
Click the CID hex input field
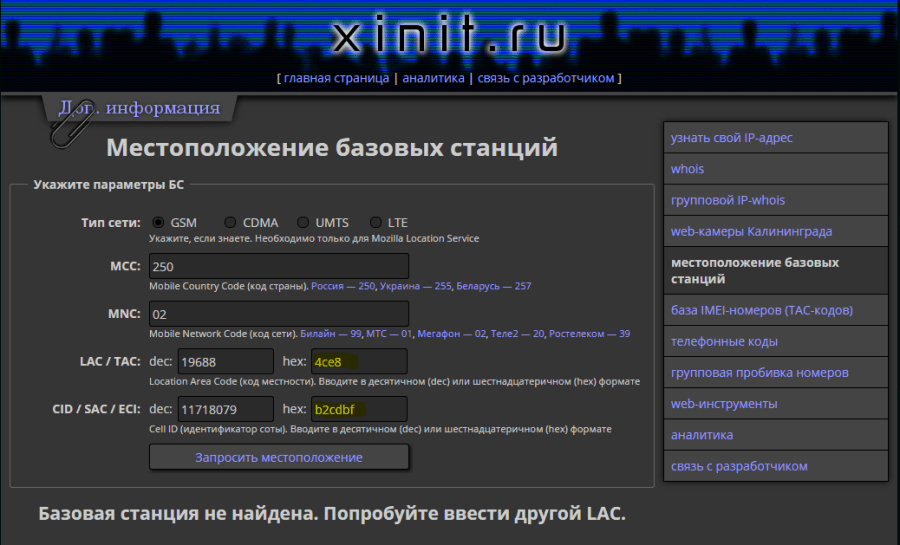(x=359, y=409)
